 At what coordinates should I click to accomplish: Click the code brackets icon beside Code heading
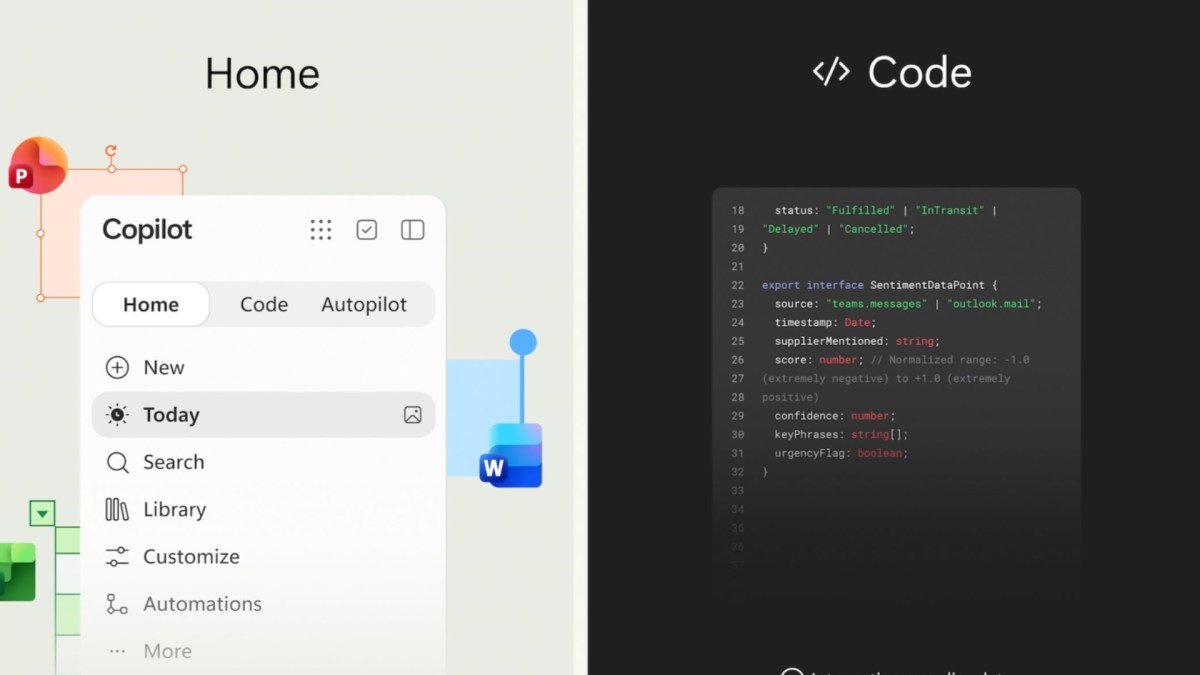point(831,72)
